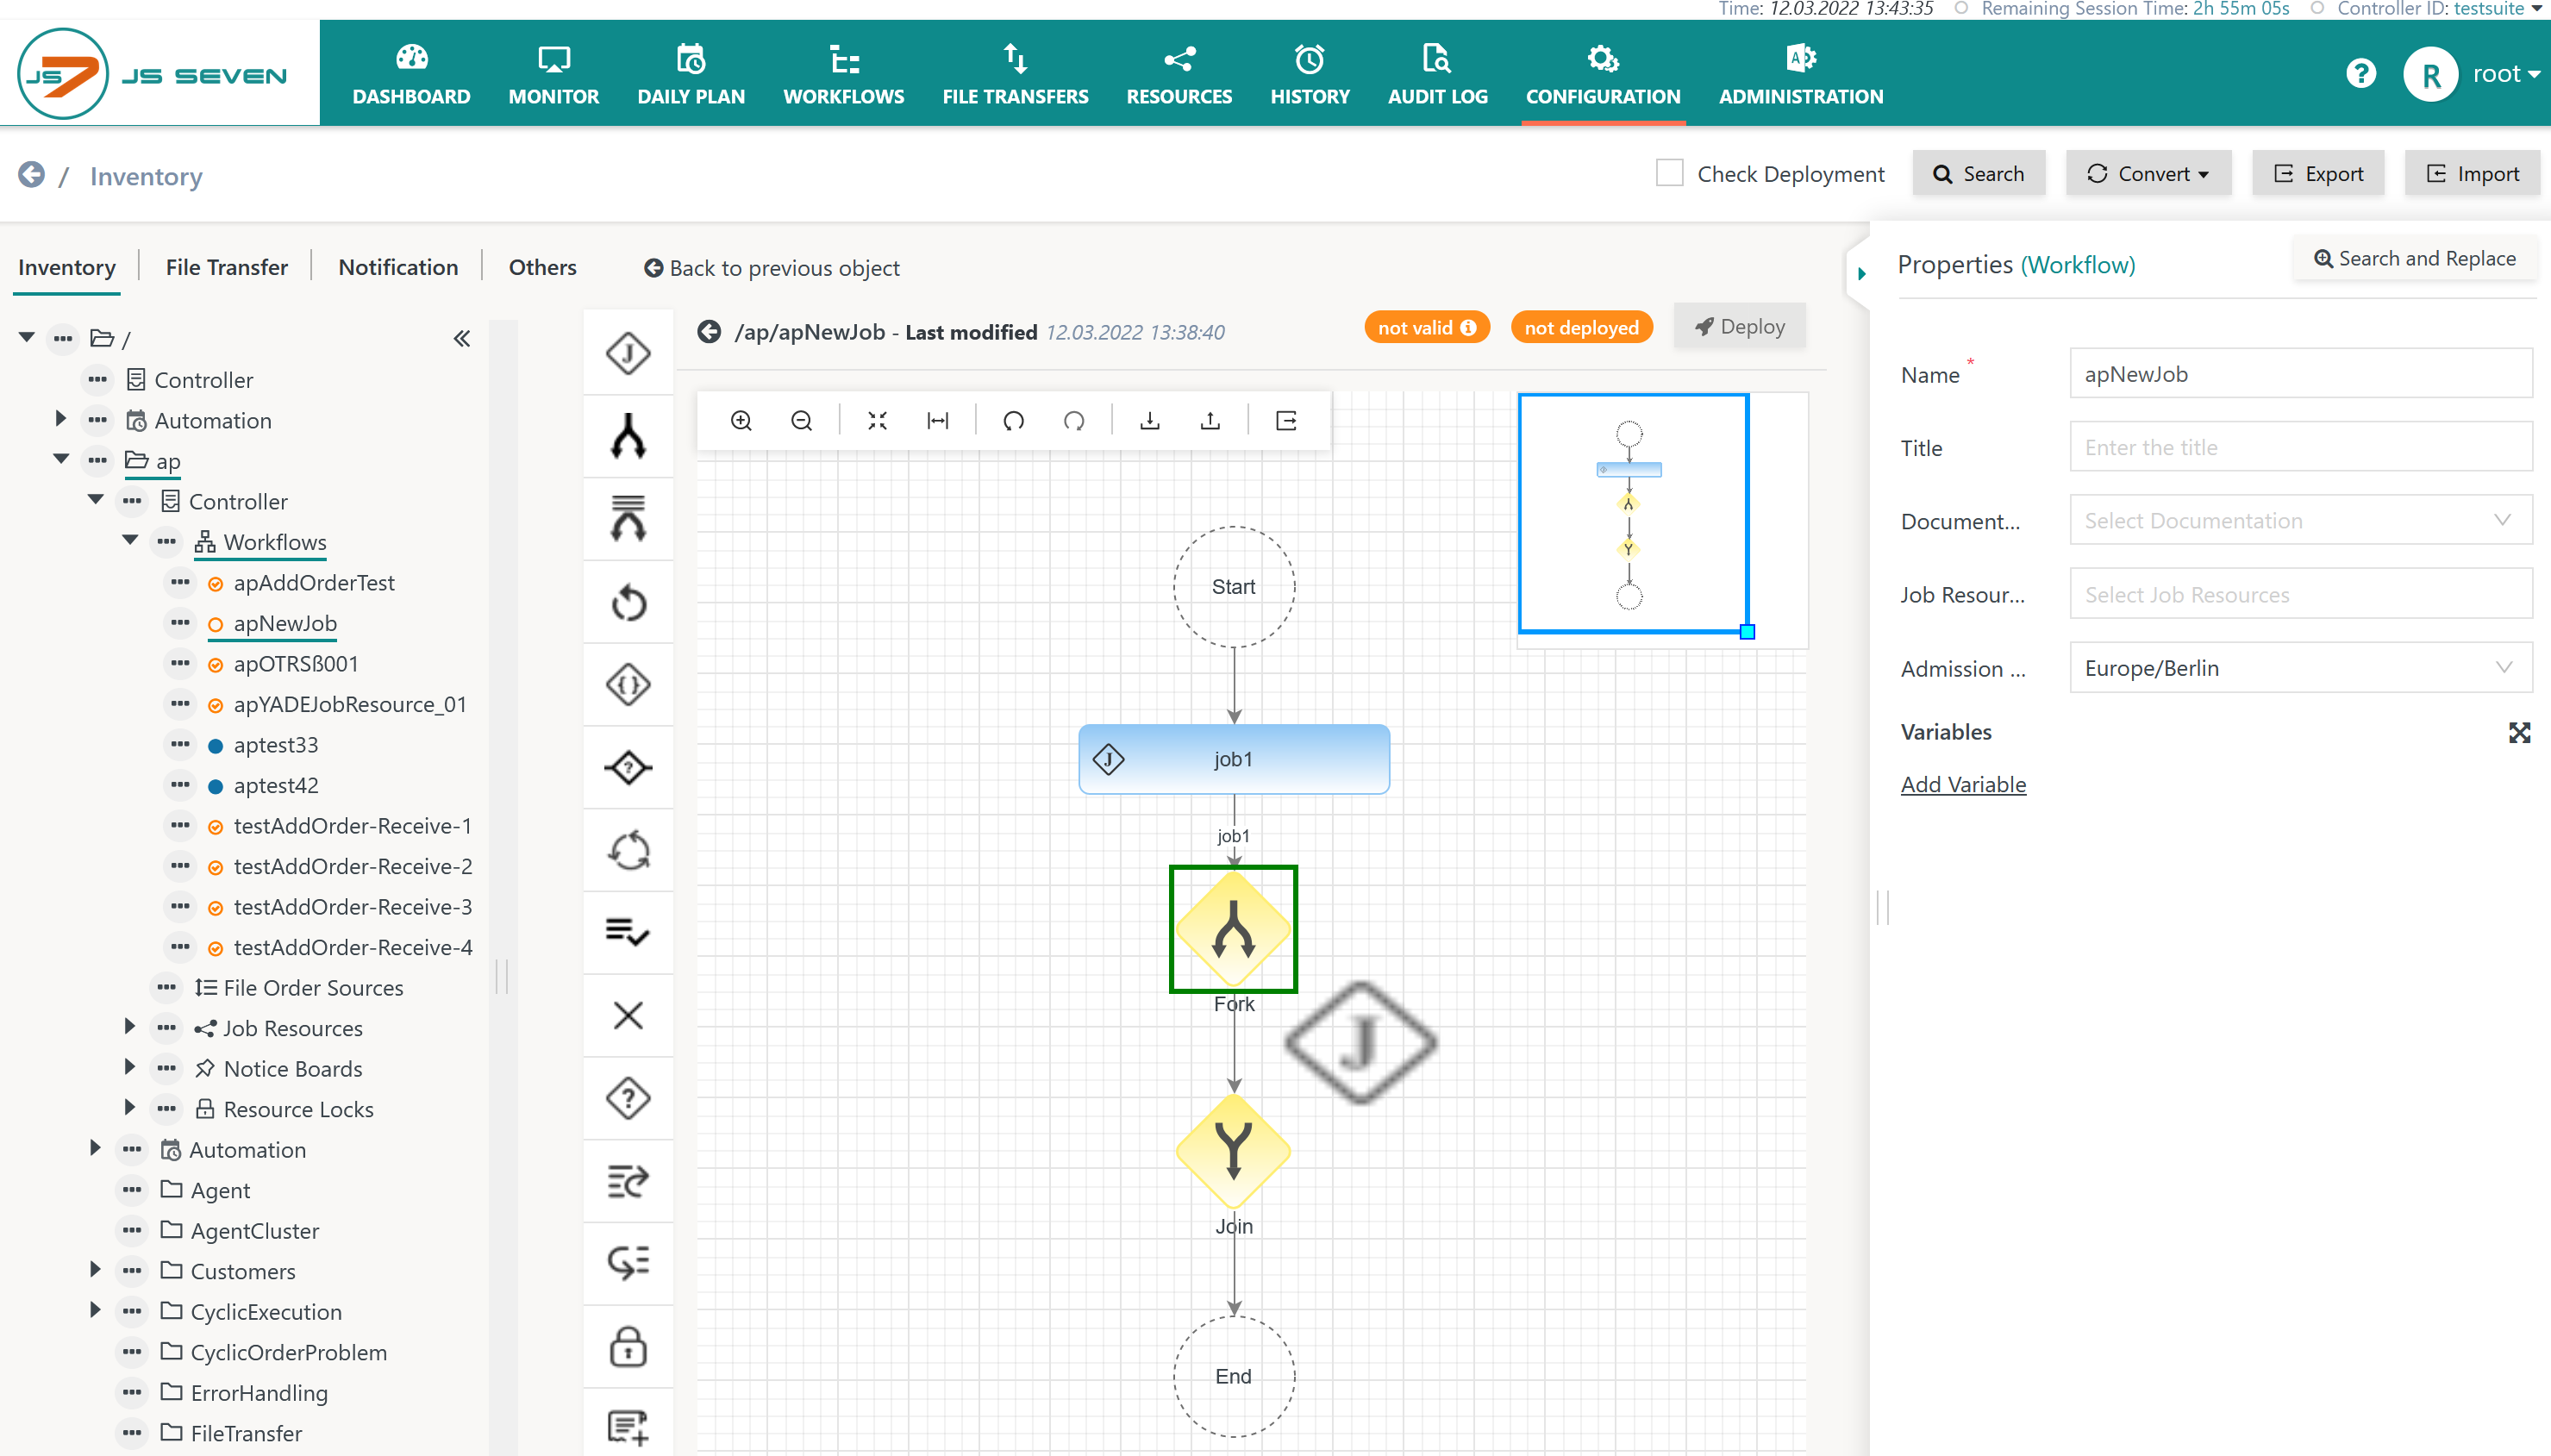Open the root user menu

pos(2506,73)
